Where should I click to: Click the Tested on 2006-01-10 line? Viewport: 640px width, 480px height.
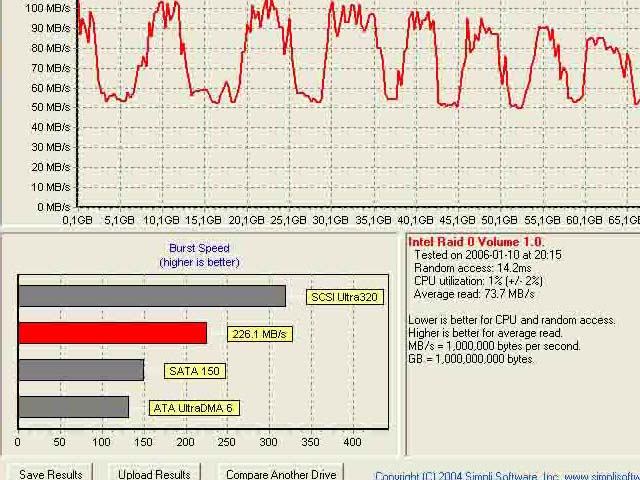pos(488,255)
